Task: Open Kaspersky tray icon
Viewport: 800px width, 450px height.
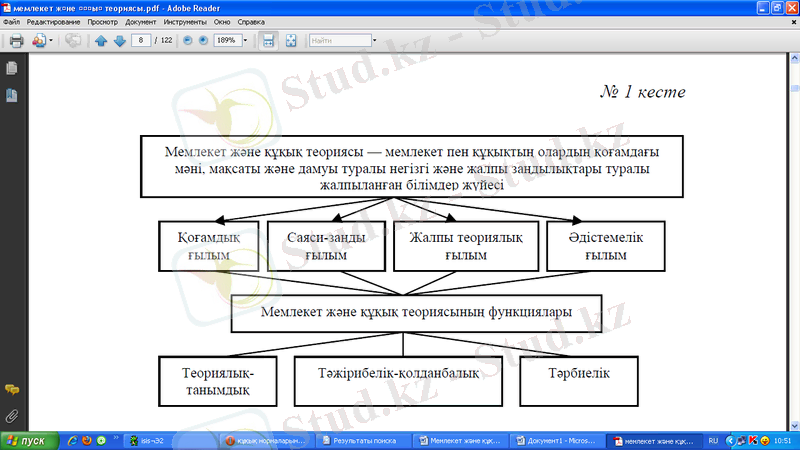Action: 753,441
